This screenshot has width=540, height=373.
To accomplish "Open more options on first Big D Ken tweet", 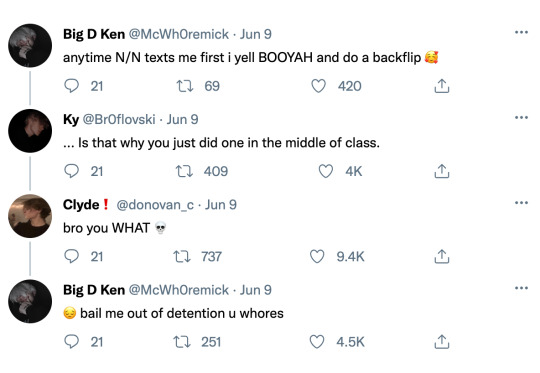I will pyautogui.click(x=521, y=32).
